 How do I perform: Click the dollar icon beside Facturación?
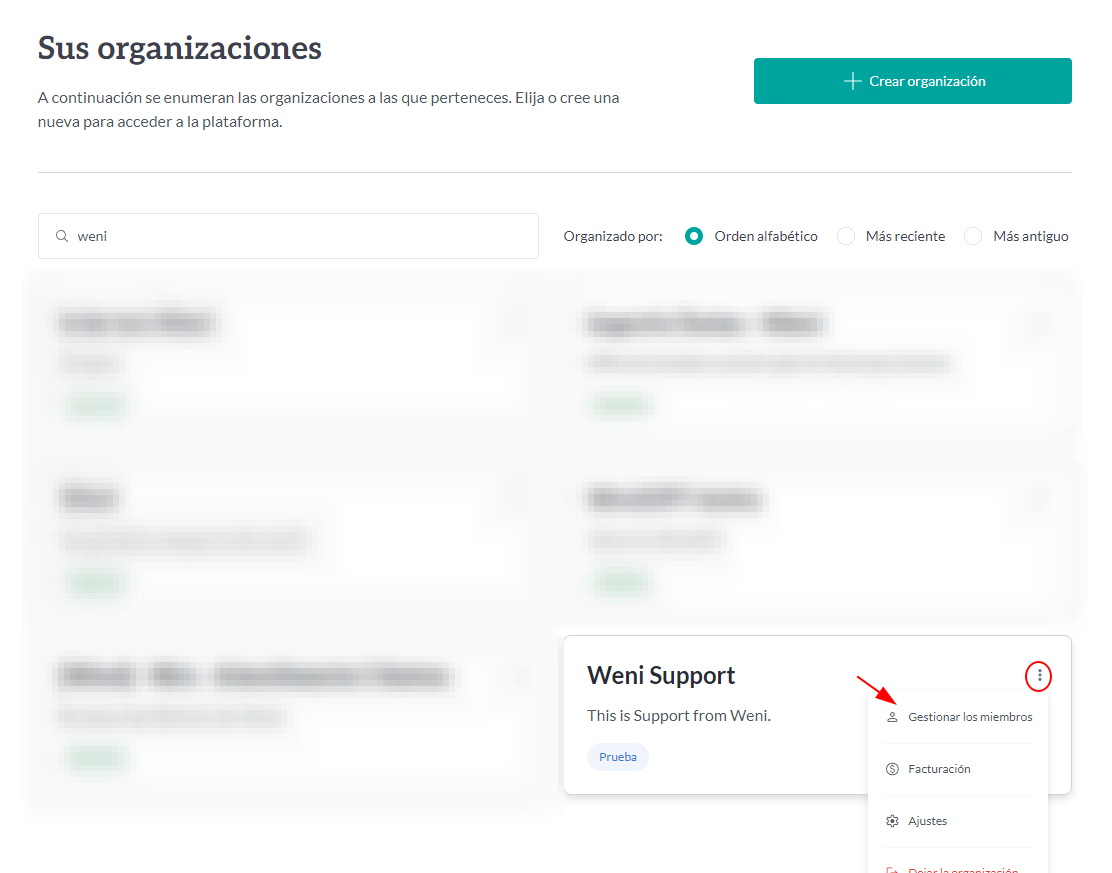pyautogui.click(x=892, y=769)
